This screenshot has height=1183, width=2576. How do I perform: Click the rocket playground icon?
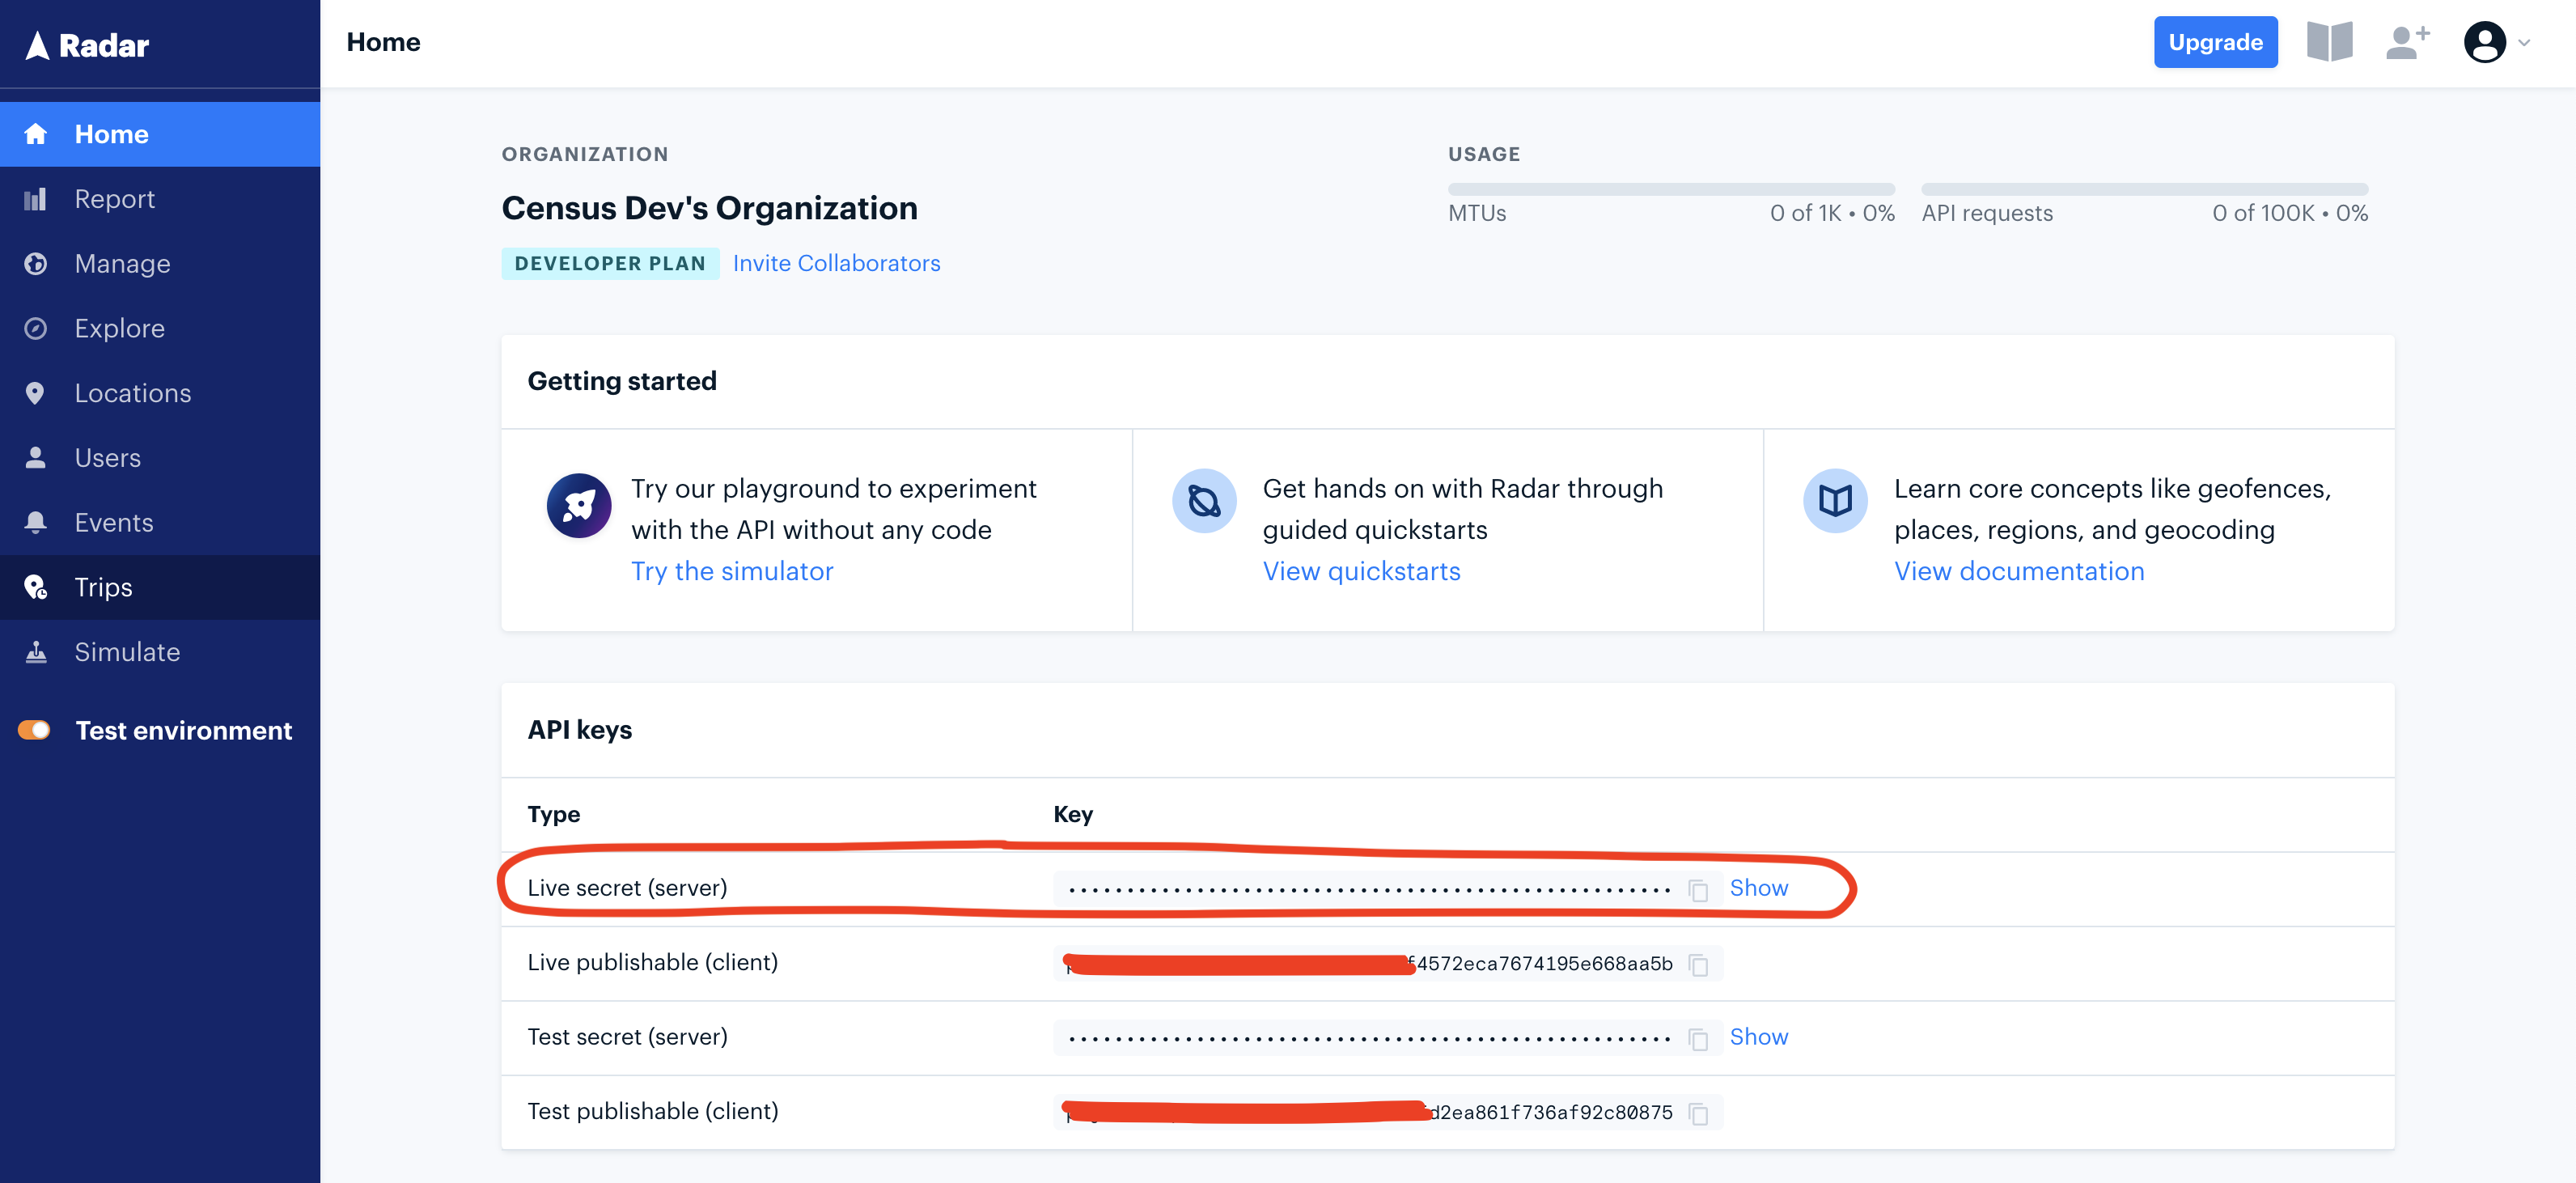point(579,505)
